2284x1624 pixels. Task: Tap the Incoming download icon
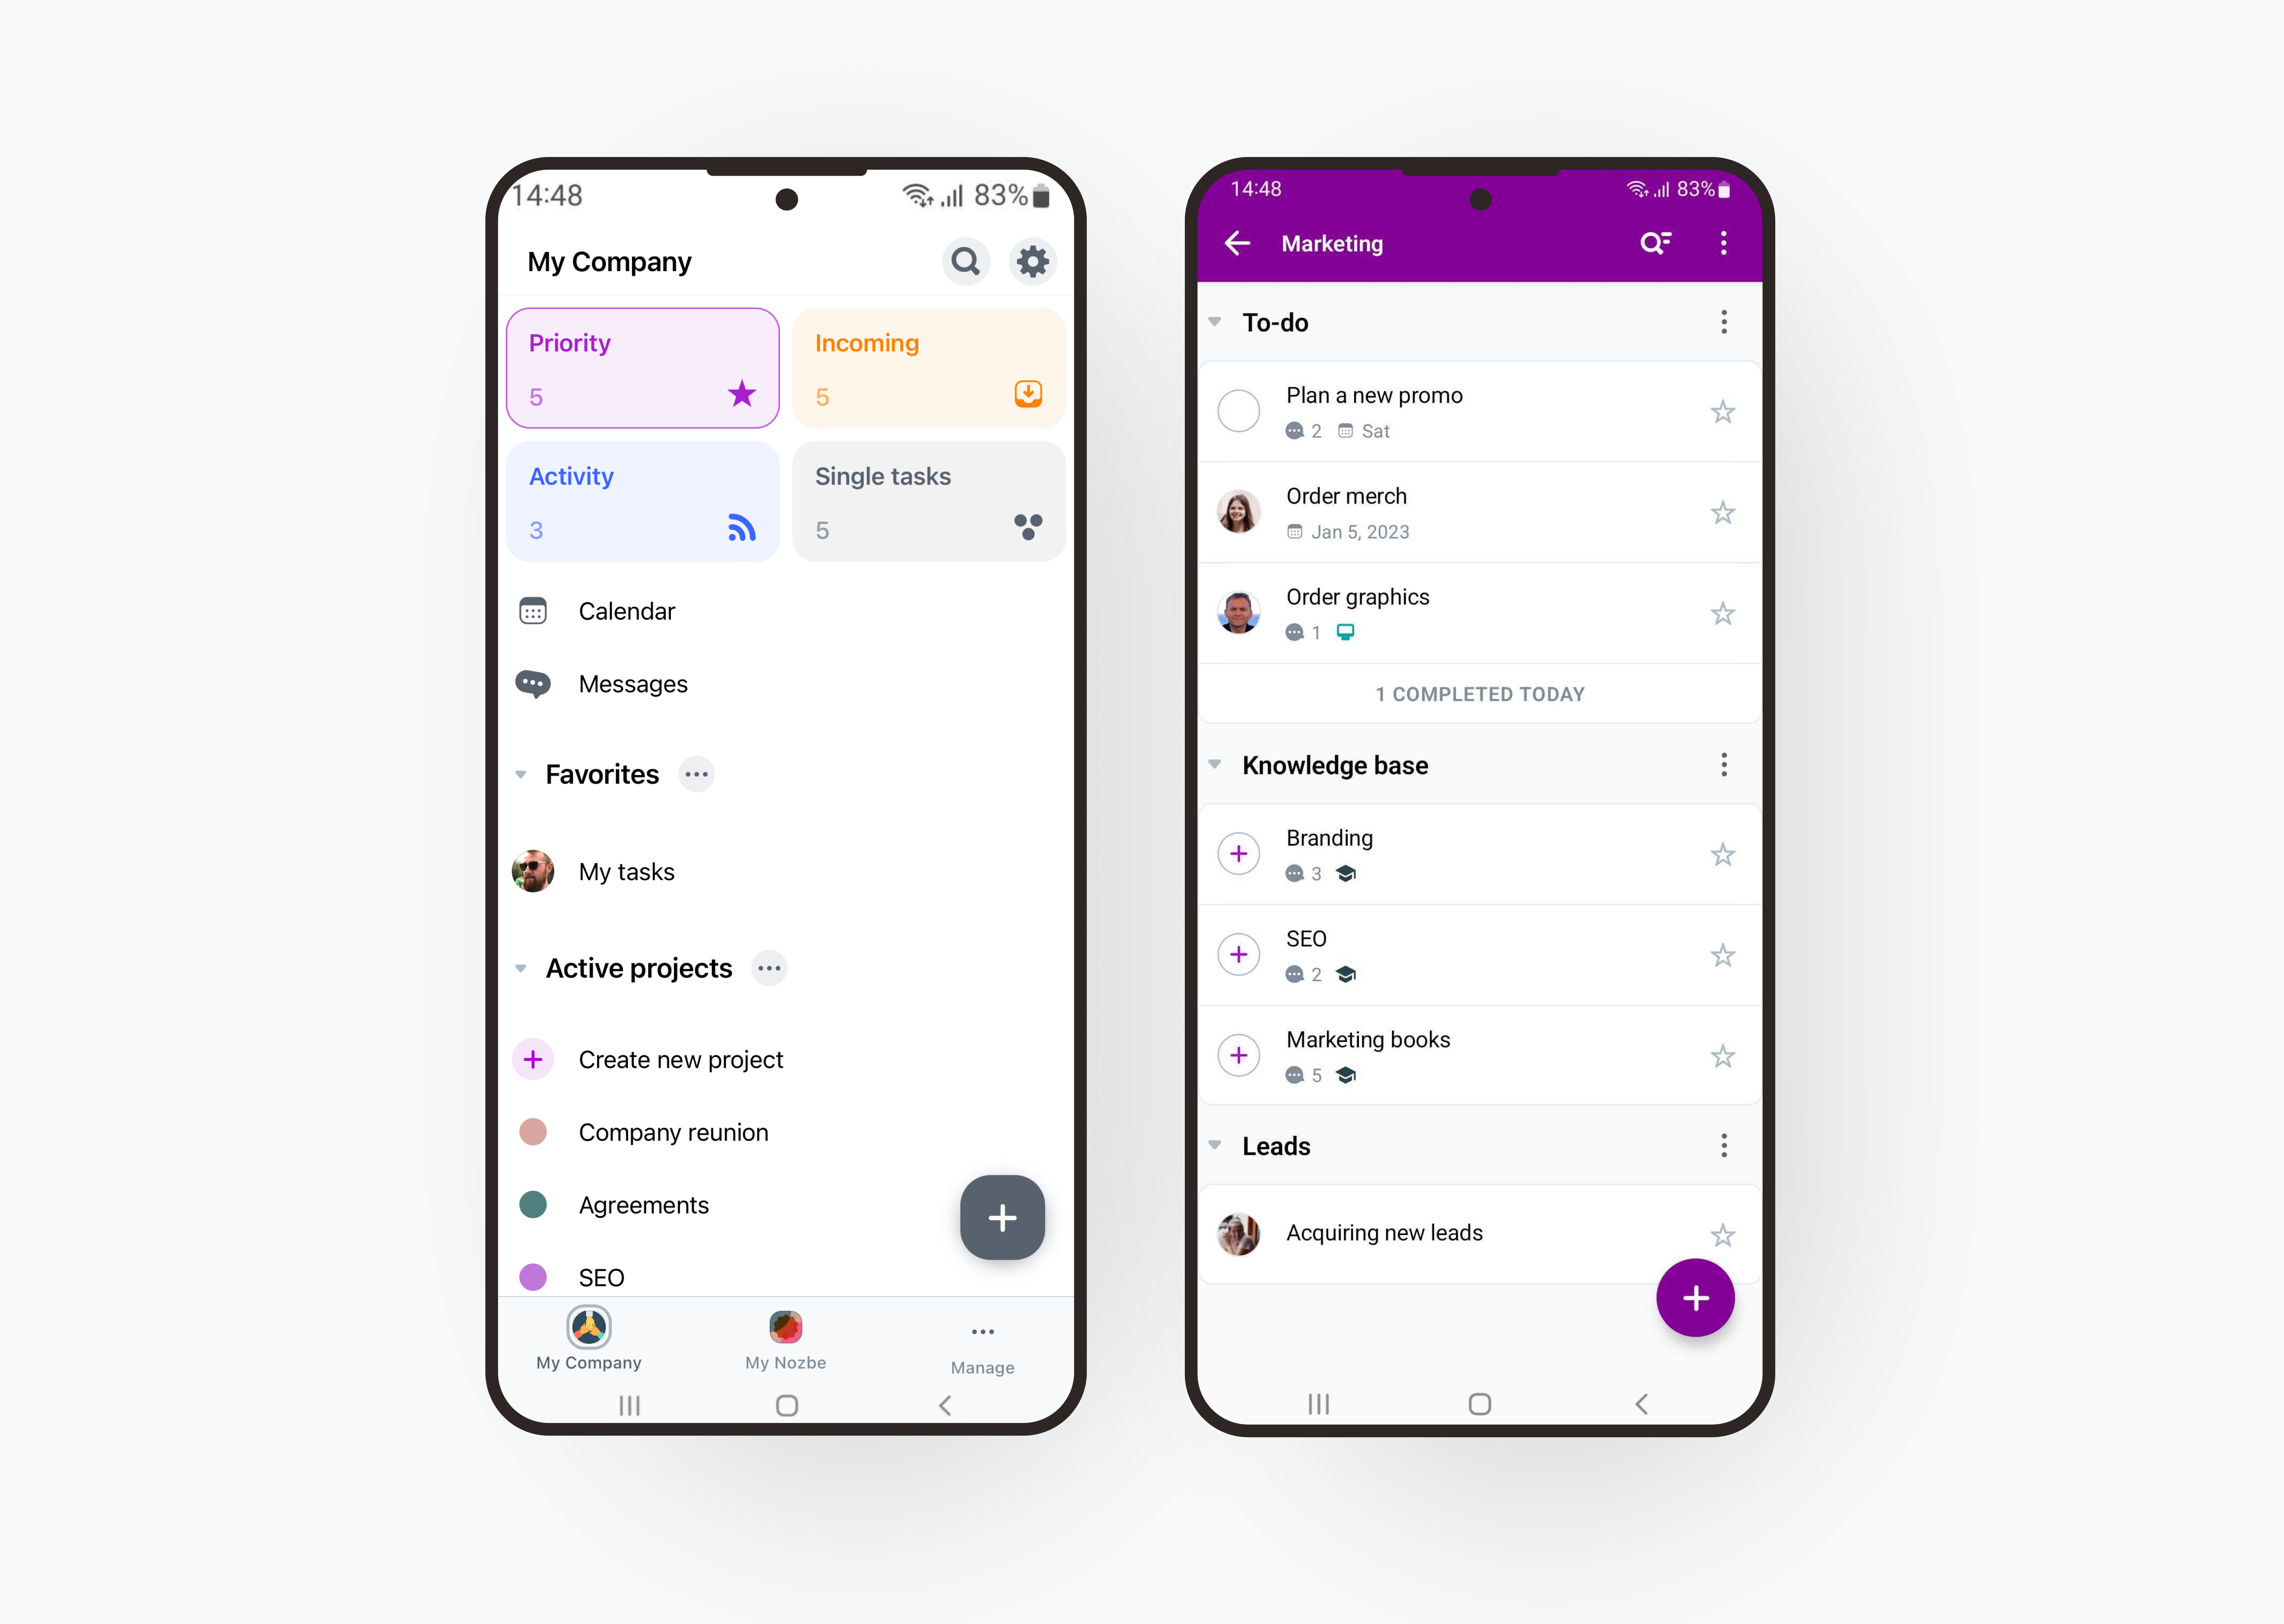click(1028, 394)
